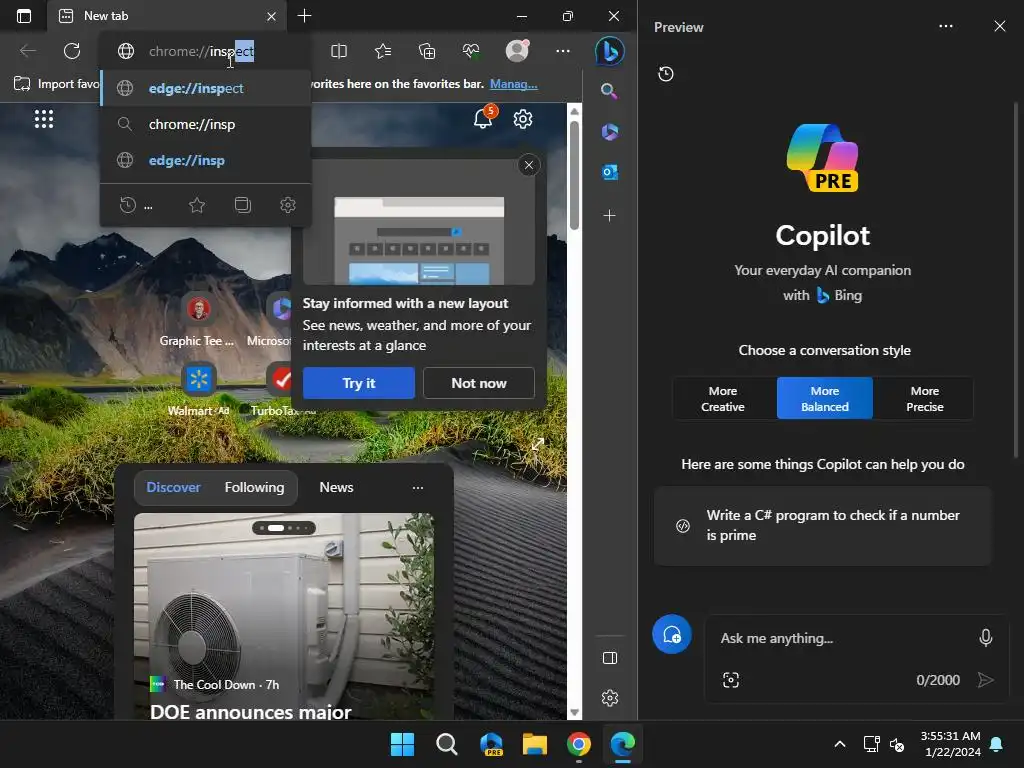Open Settings and more ellipsis in Edge toolbar
1024x768 pixels.
[x=563, y=51]
